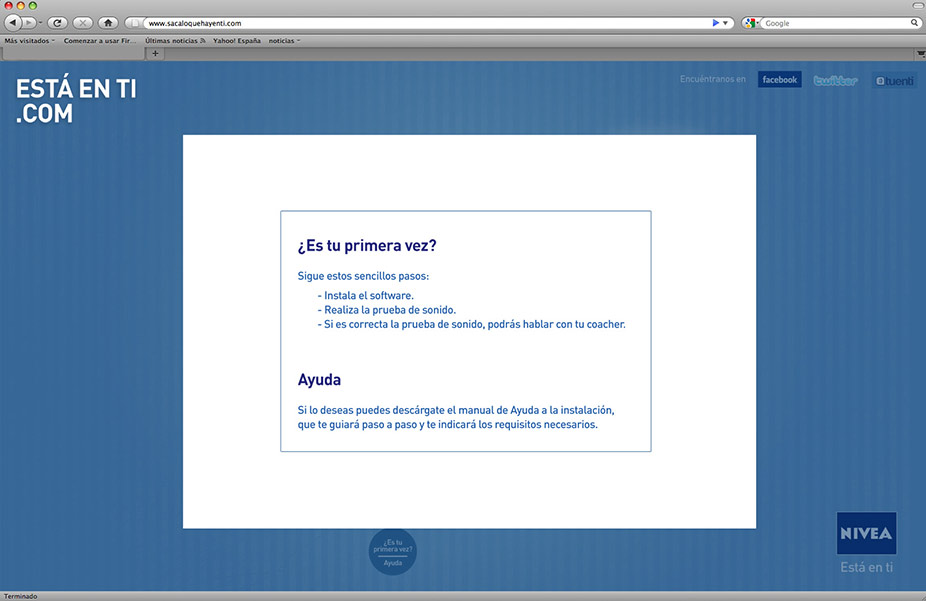Click the ESTÁ EN TI .COM logo
This screenshot has width=926, height=601.
click(x=76, y=101)
